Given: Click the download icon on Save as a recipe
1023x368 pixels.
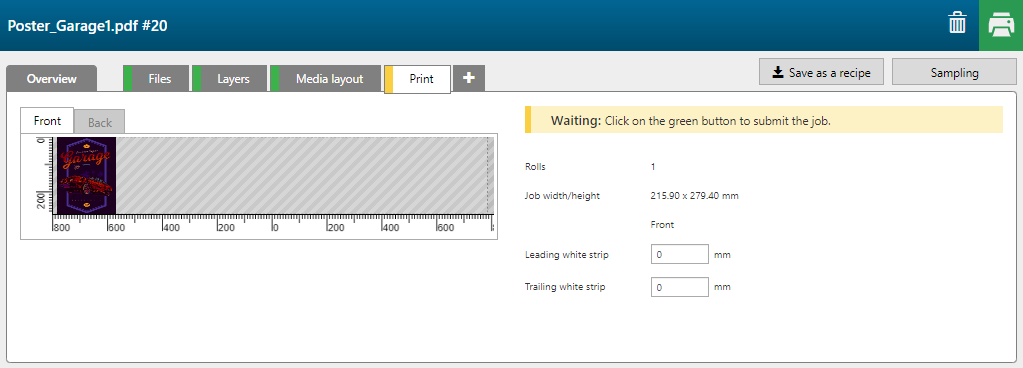Looking at the screenshot, I should click(778, 72).
